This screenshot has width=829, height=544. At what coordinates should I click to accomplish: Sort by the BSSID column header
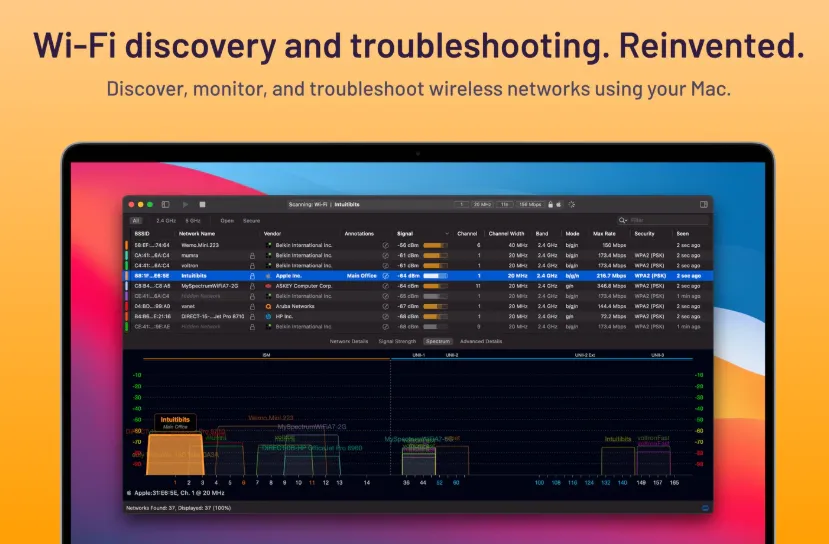142,234
